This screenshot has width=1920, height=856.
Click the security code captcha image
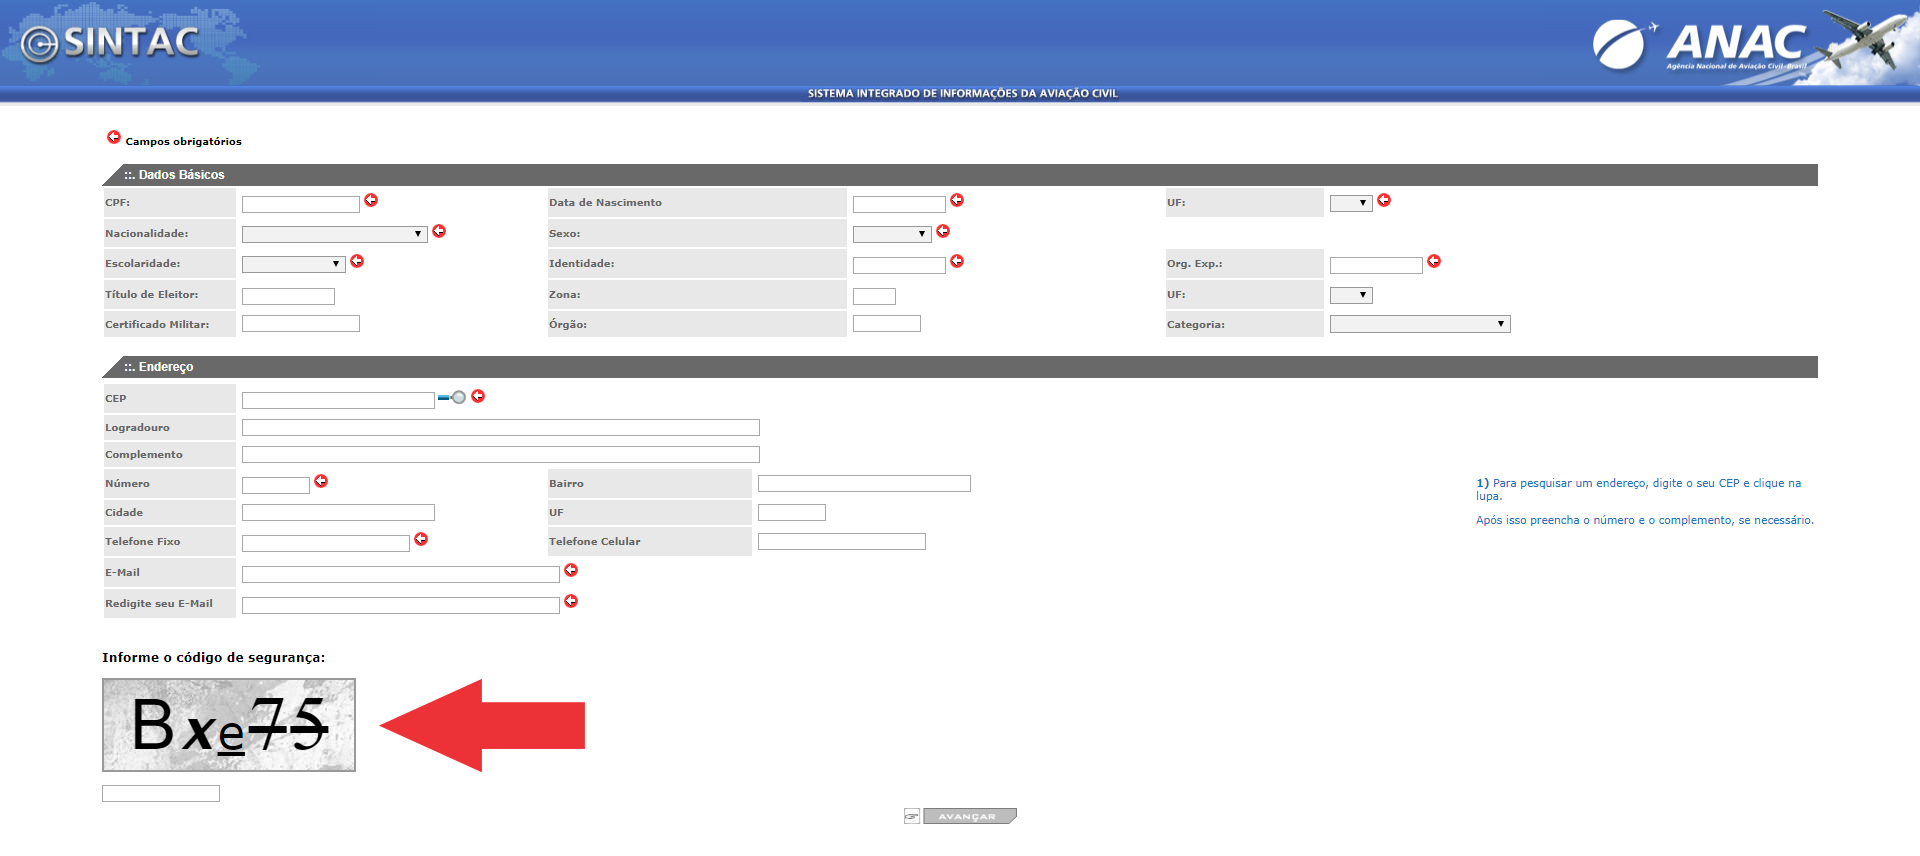coord(229,725)
